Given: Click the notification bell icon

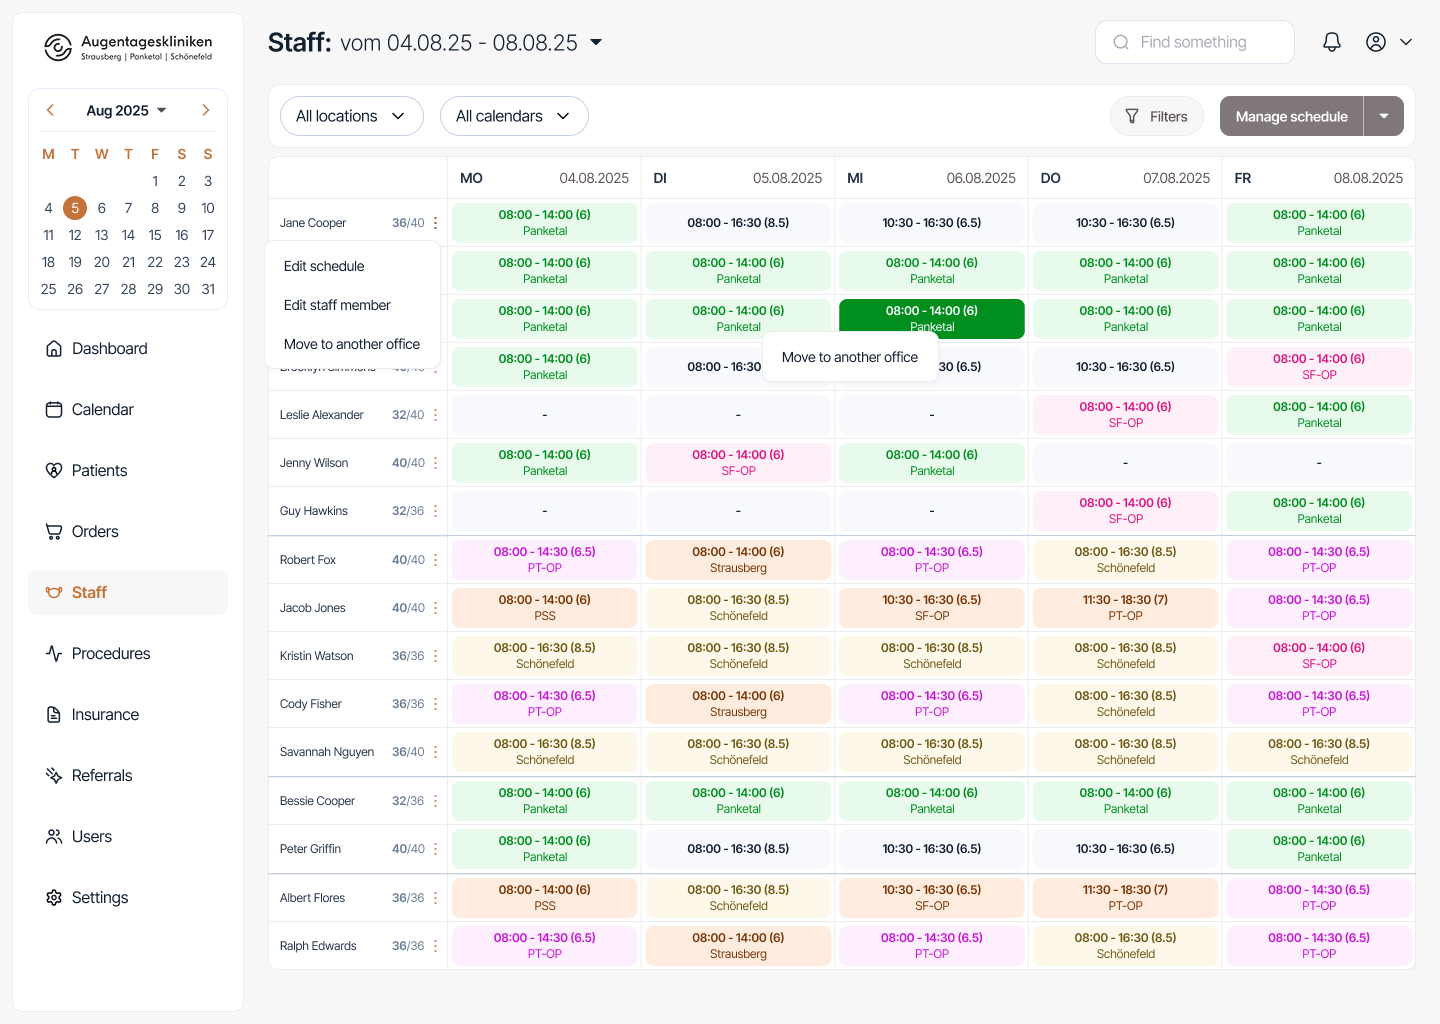Looking at the screenshot, I should (x=1331, y=42).
